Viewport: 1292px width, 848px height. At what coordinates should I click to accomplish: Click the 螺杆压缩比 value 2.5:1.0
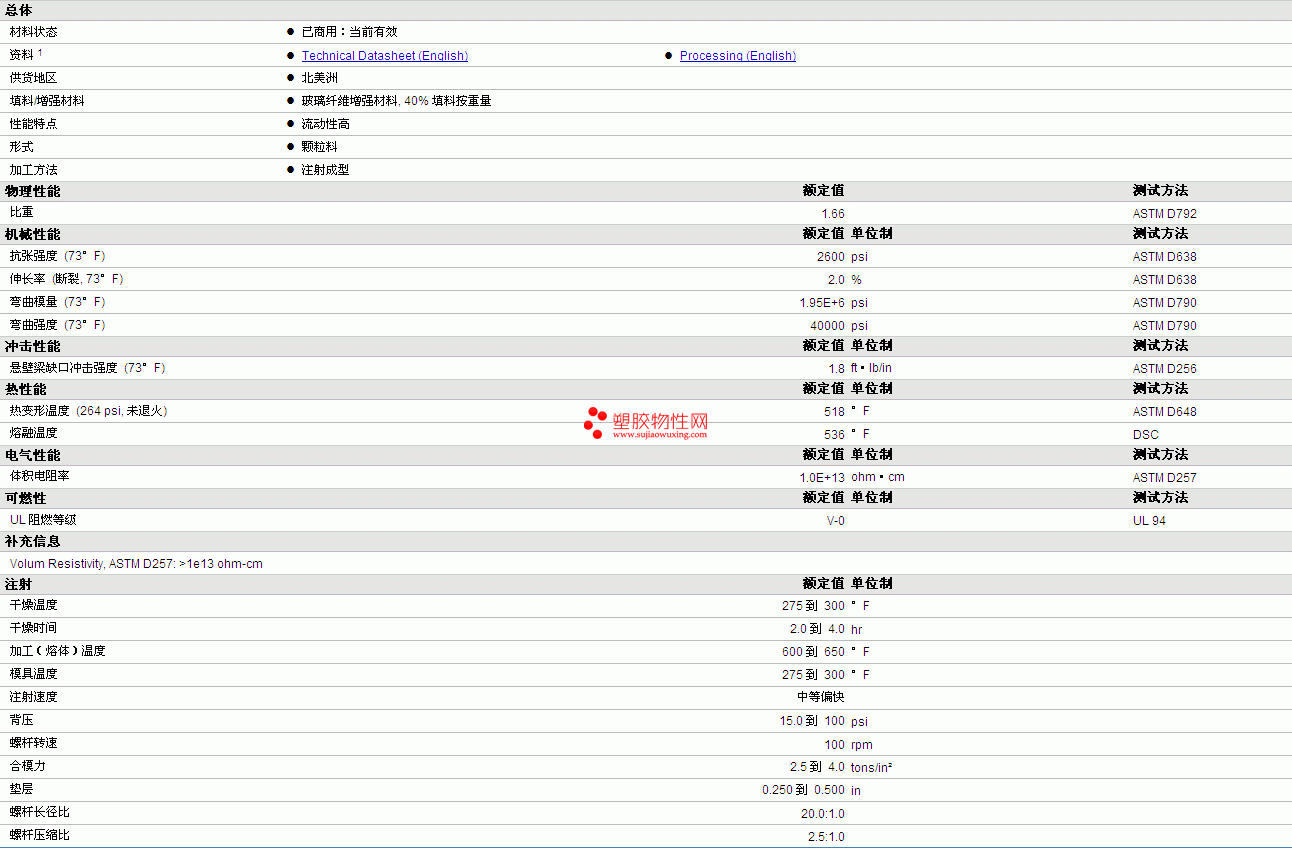(x=826, y=837)
